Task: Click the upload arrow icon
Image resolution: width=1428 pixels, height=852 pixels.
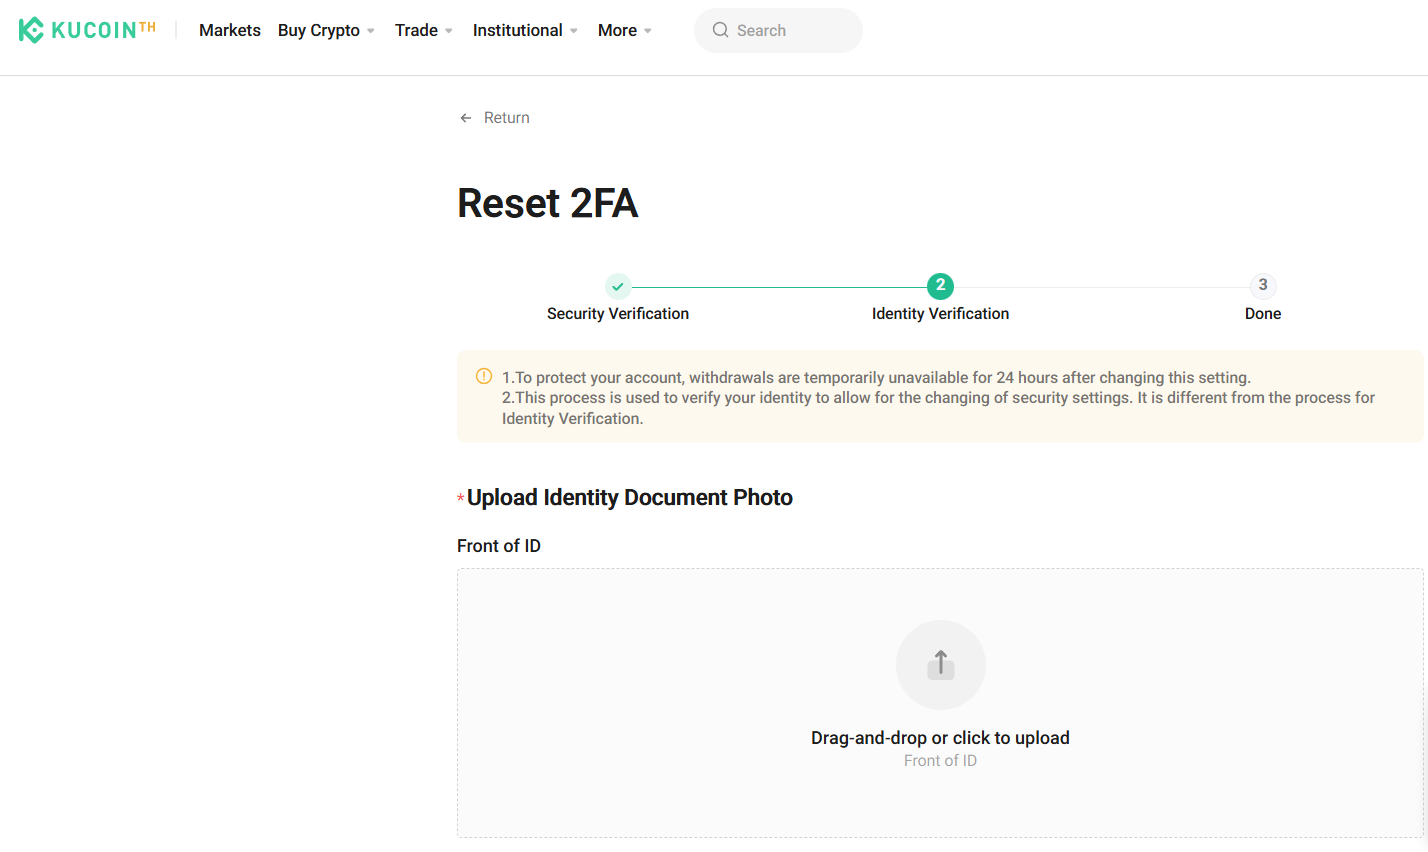Action: click(x=940, y=664)
